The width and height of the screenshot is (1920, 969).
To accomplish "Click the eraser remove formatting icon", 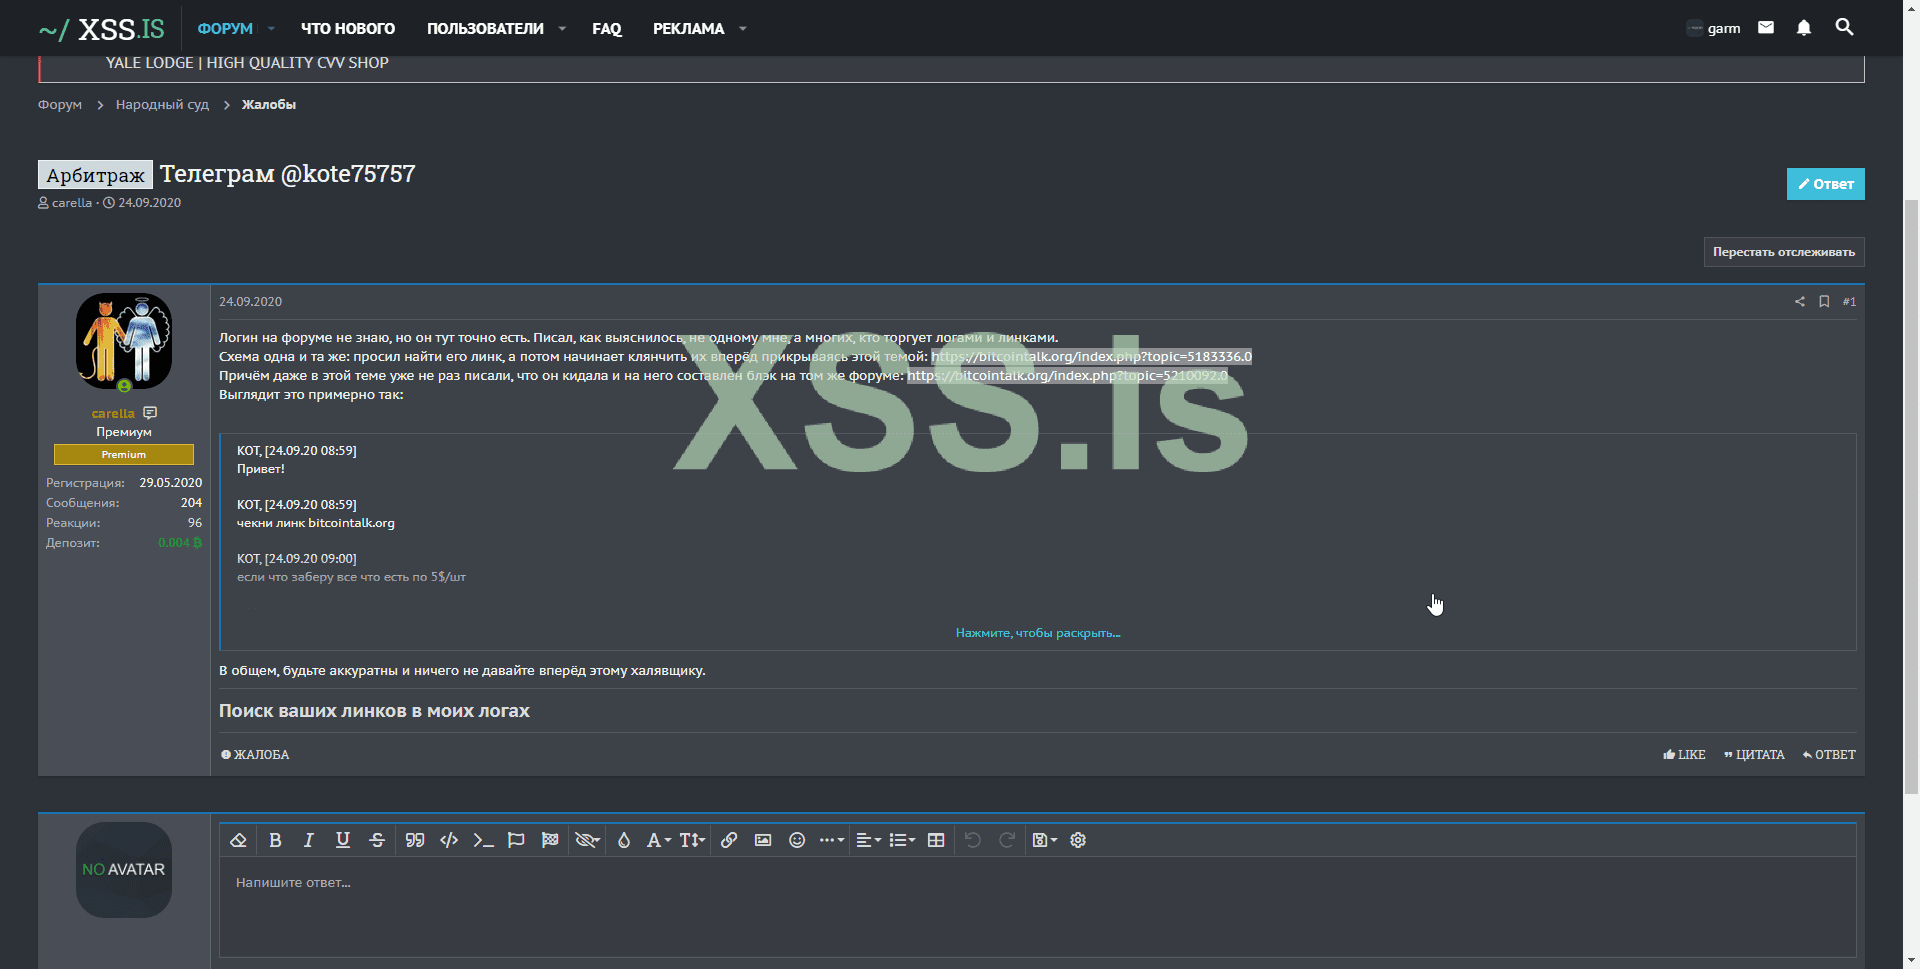I will tap(238, 840).
